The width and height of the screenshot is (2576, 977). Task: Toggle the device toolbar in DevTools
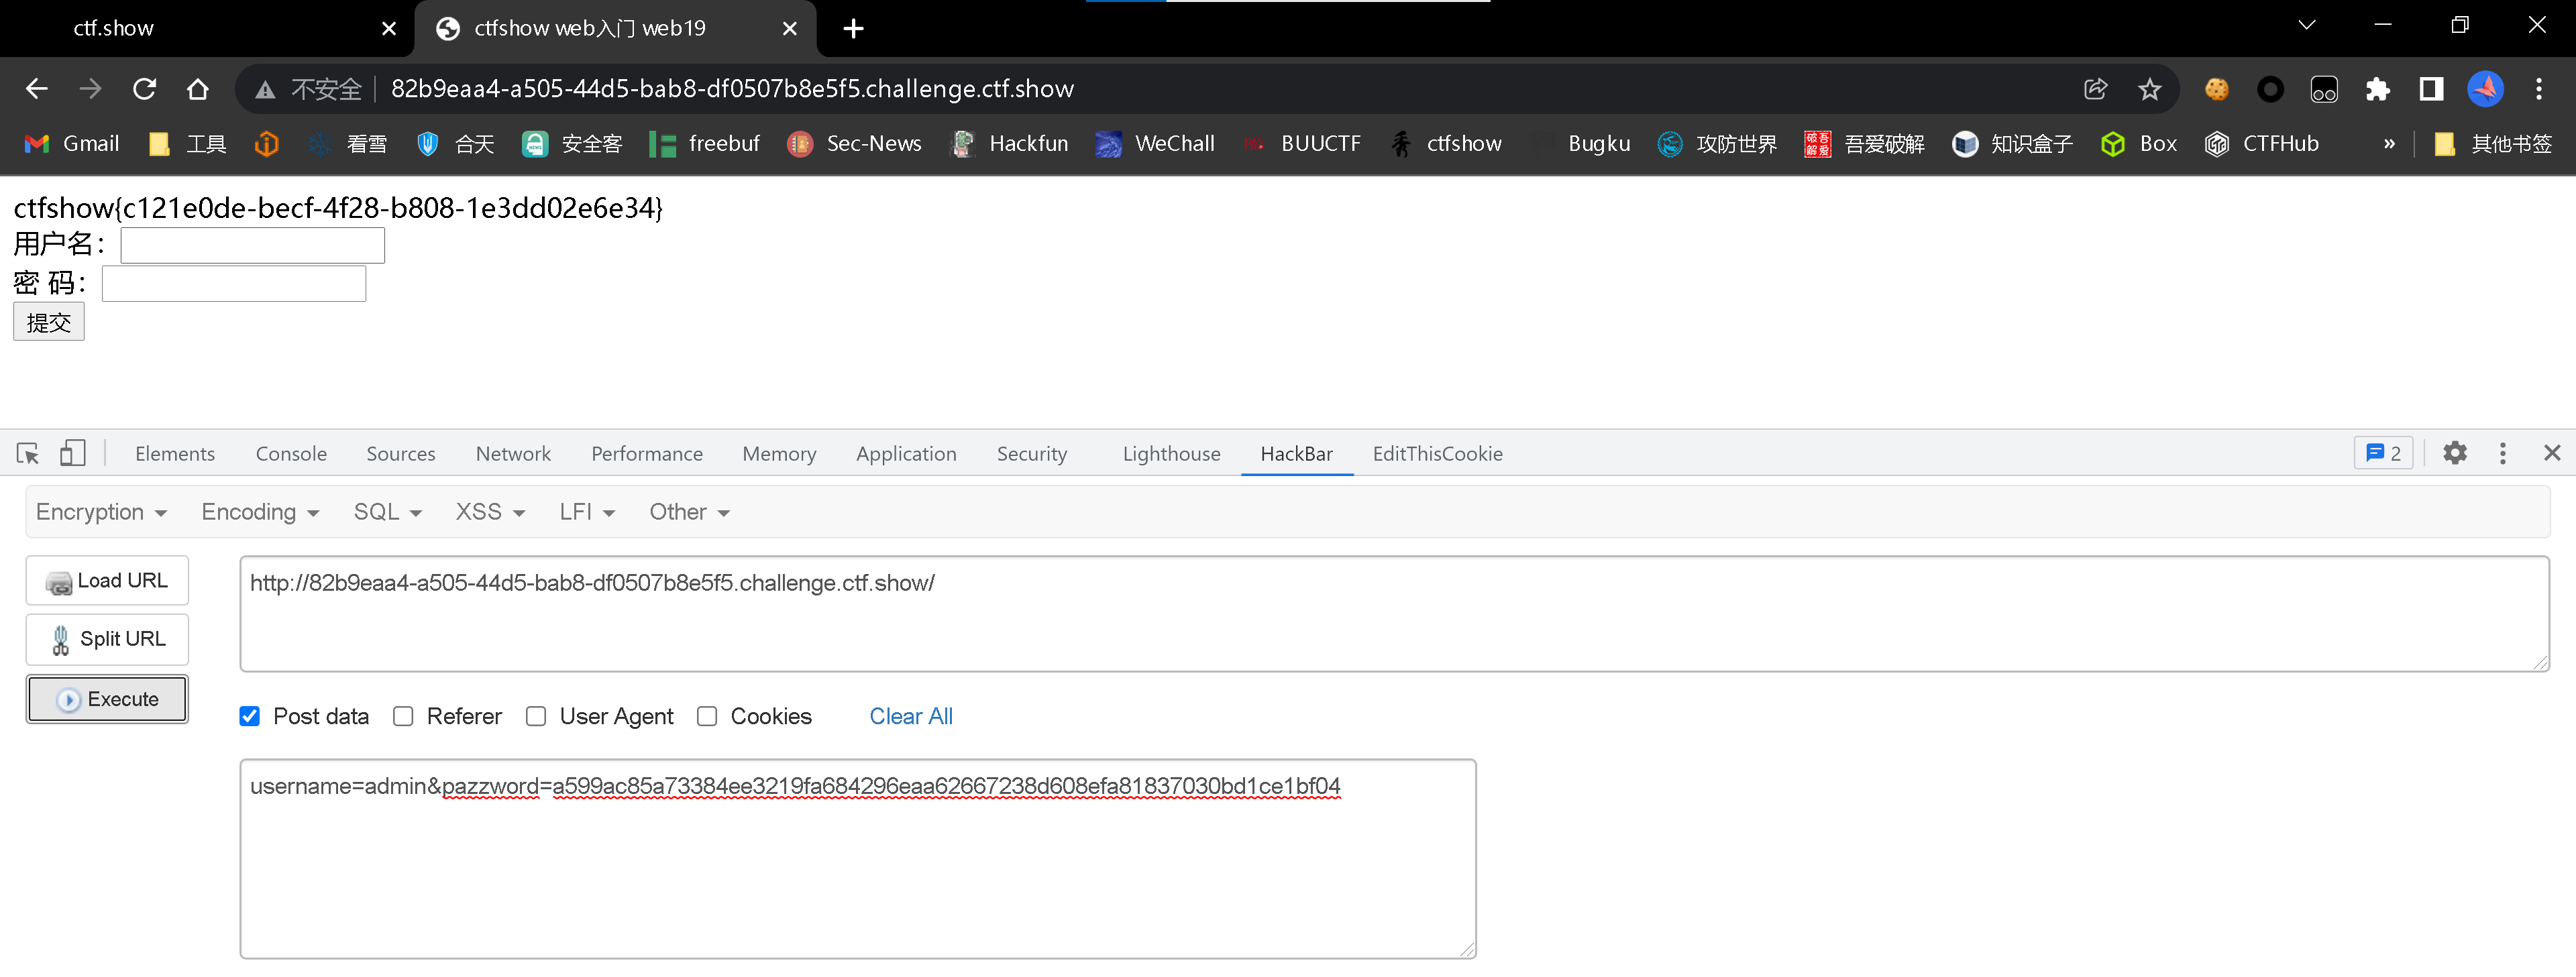click(x=72, y=453)
